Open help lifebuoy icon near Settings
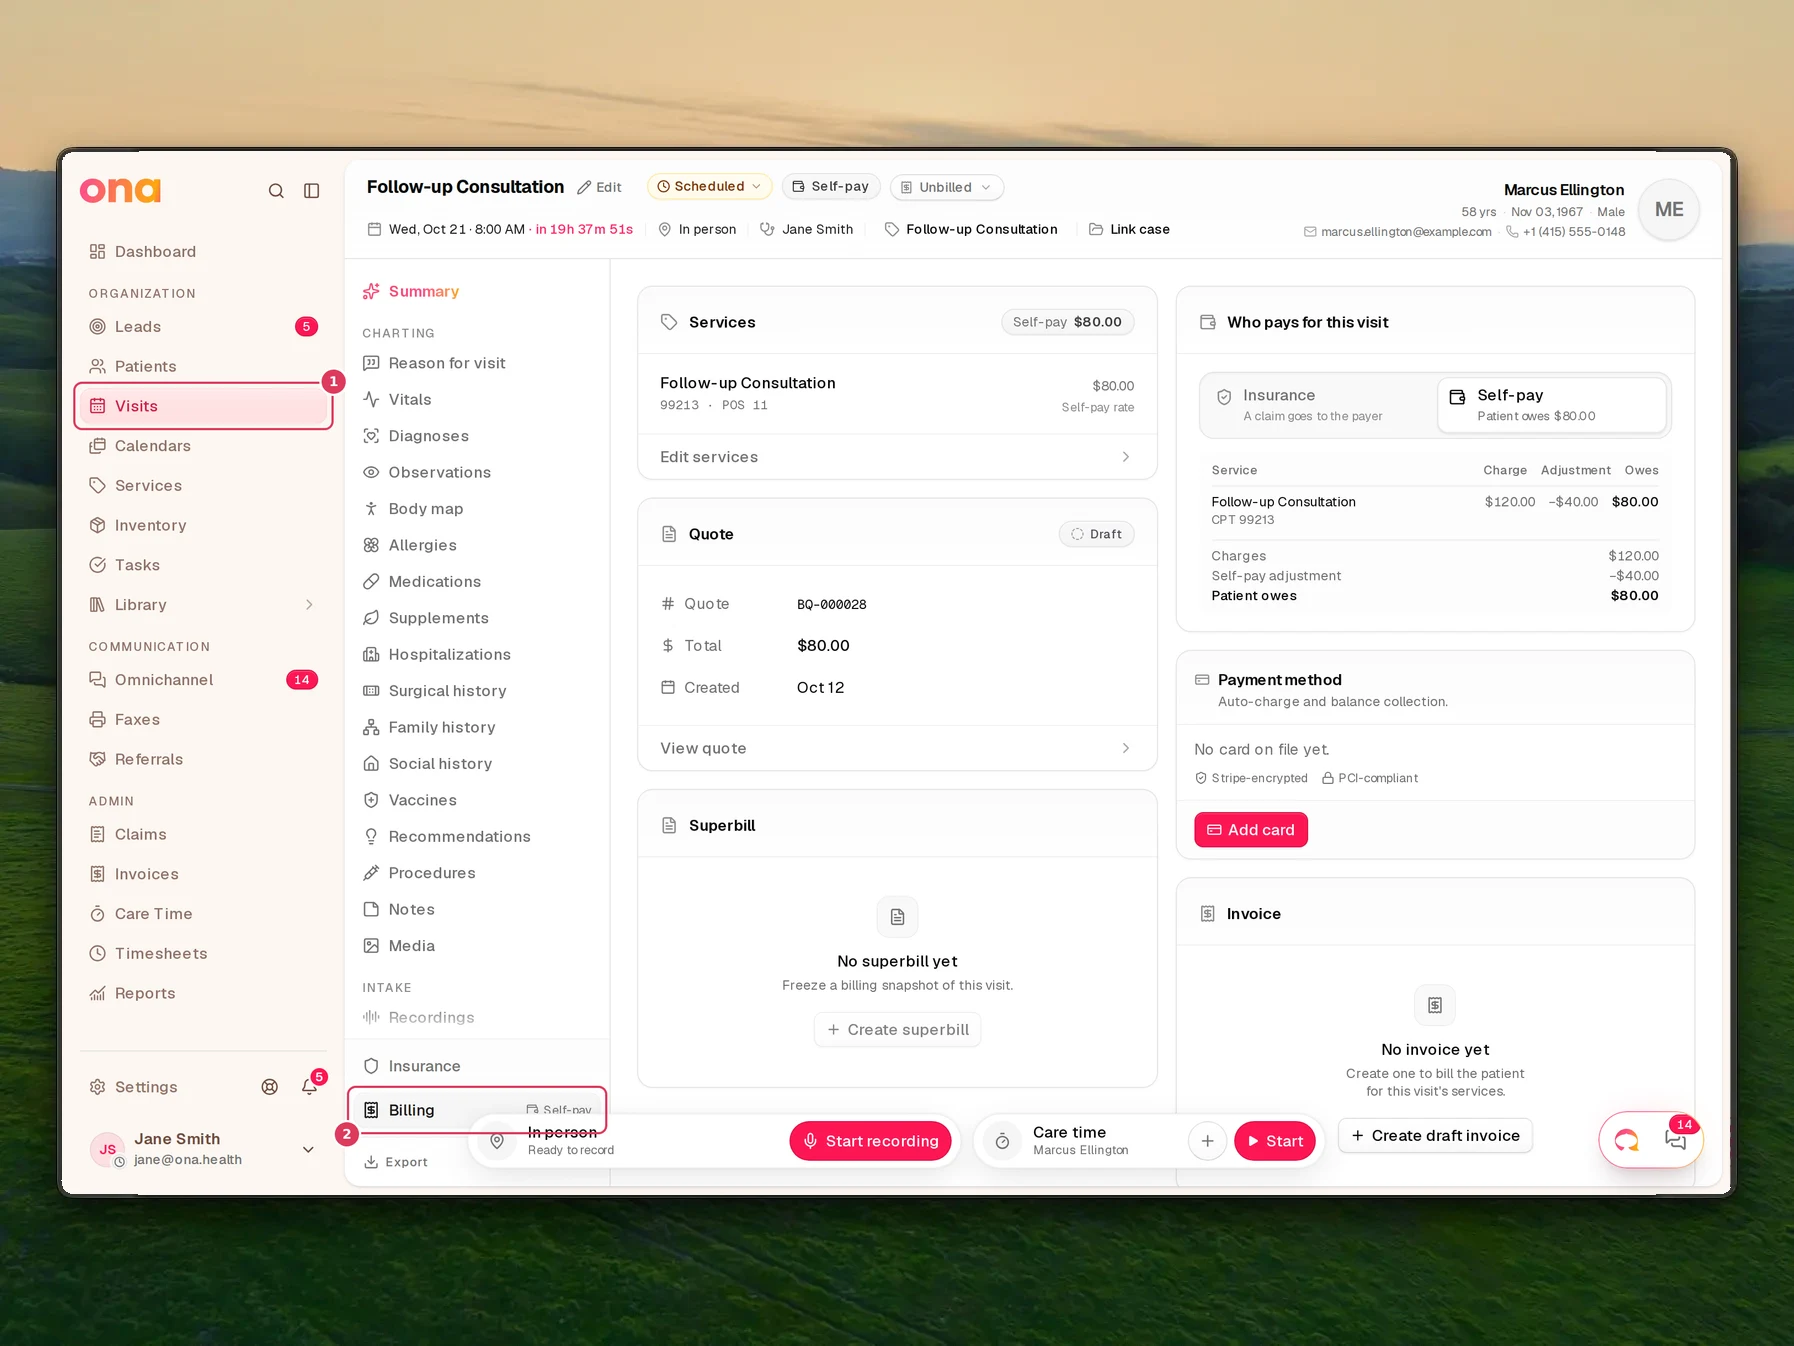The height and width of the screenshot is (1346, 1794). click(x=270, y=1087)
